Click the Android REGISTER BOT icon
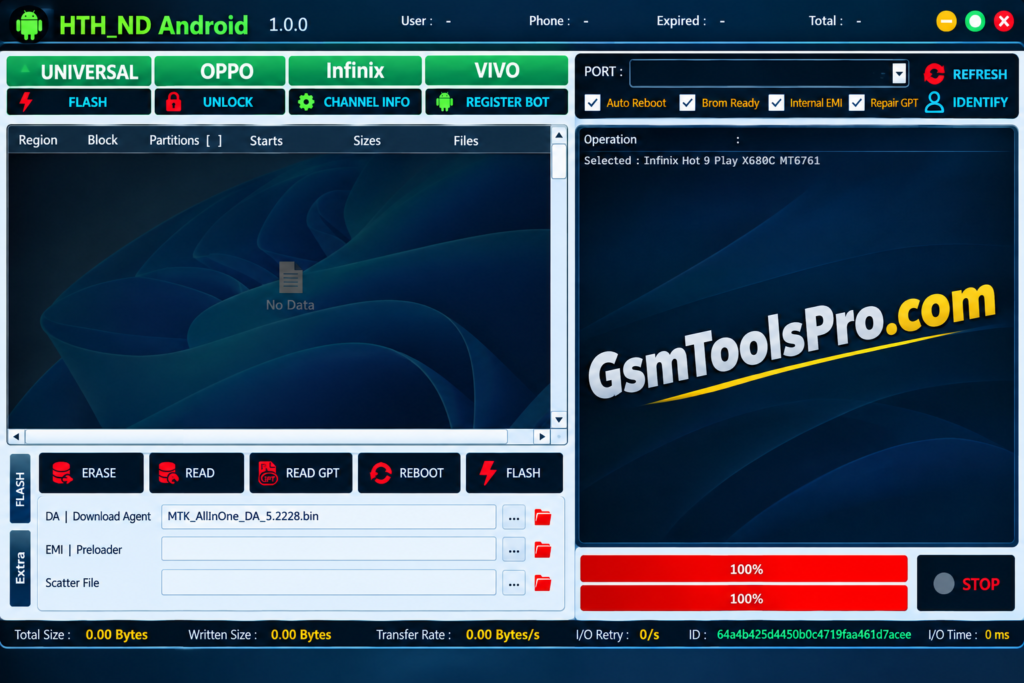Screen dimensions: 1024x683 445,102
